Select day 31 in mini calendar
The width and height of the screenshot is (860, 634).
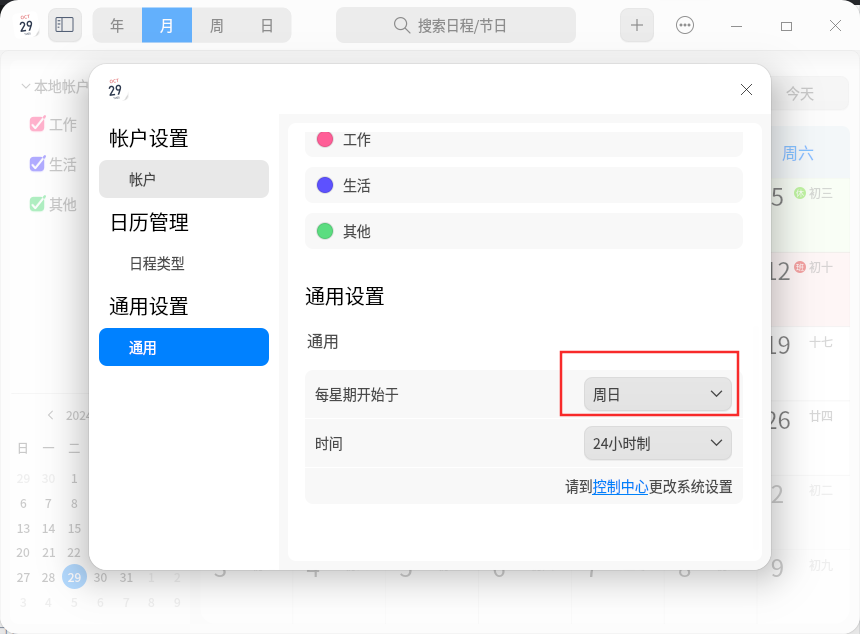tap(126, 577)
